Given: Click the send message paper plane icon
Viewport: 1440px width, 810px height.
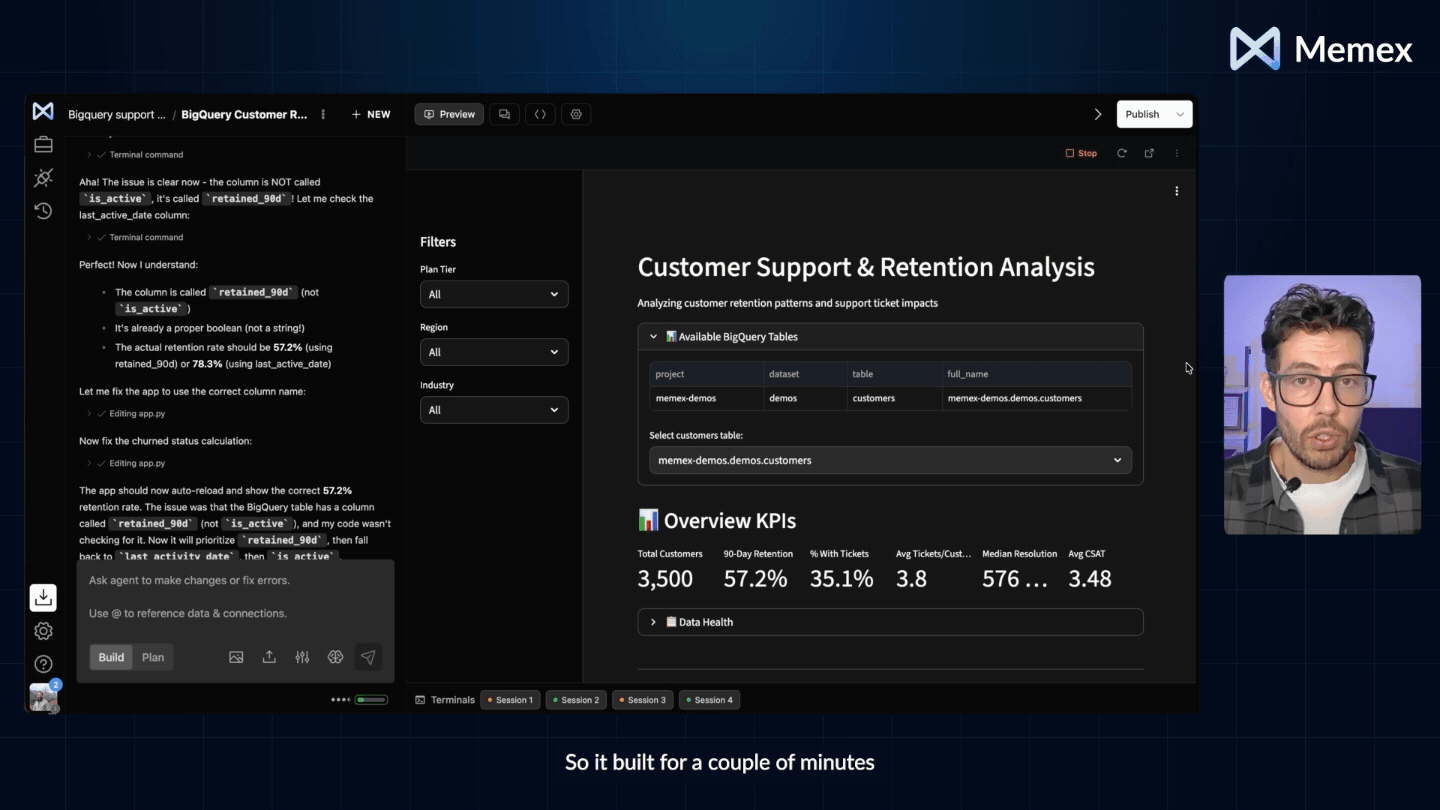Looking at the screenshot, I should (x=368, y=657).
